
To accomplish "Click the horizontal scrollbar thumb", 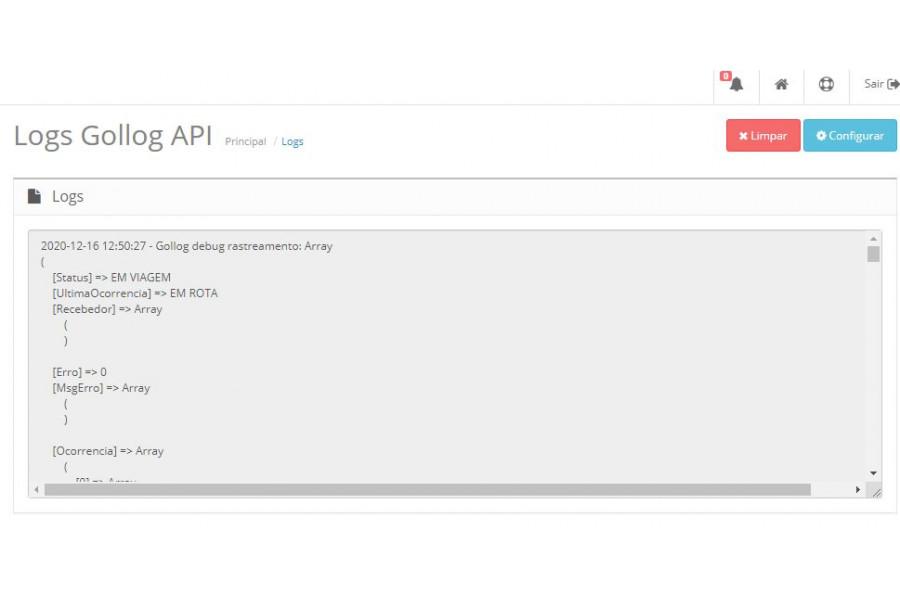I will point(428,490).
